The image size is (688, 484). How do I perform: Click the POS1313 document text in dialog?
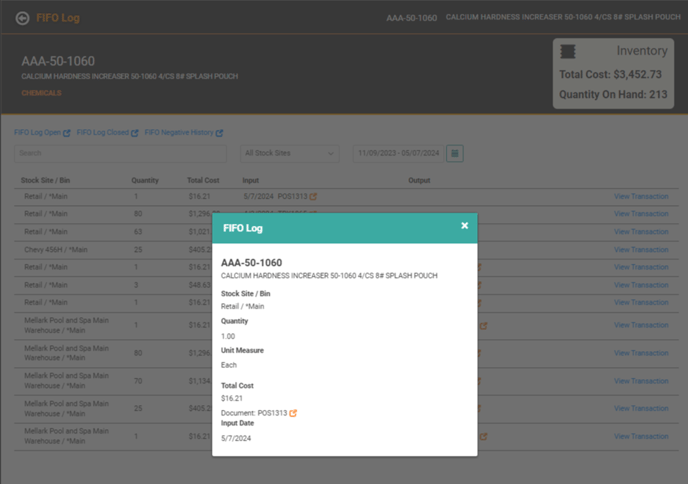(x=272, y=413)
